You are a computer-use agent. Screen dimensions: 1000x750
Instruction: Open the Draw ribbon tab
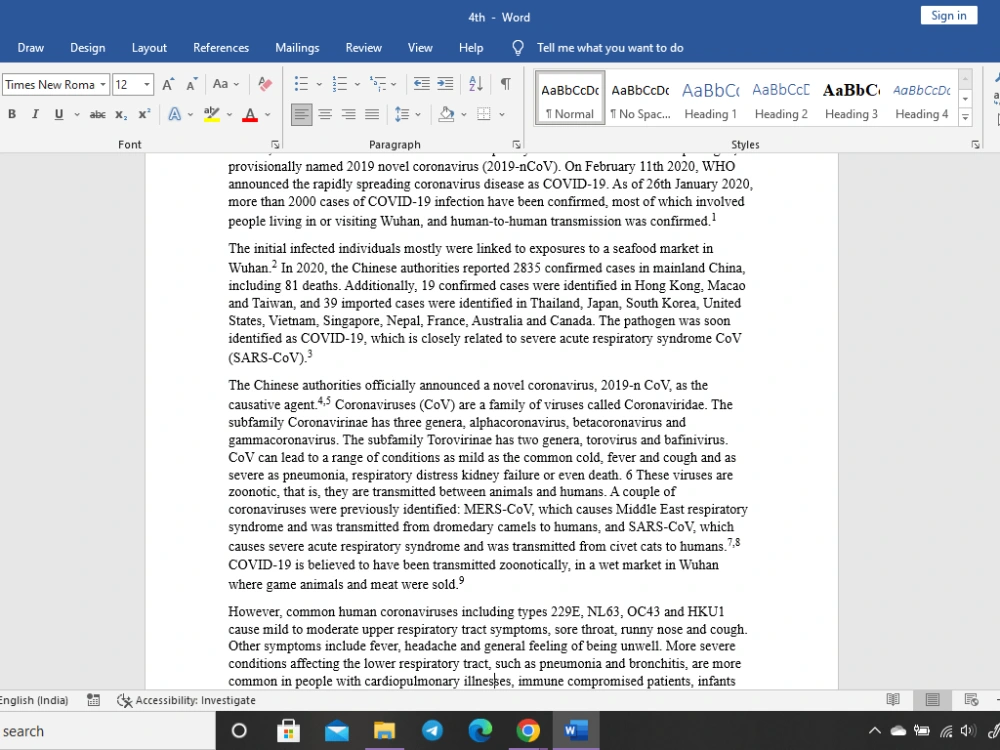pos(31,48)
